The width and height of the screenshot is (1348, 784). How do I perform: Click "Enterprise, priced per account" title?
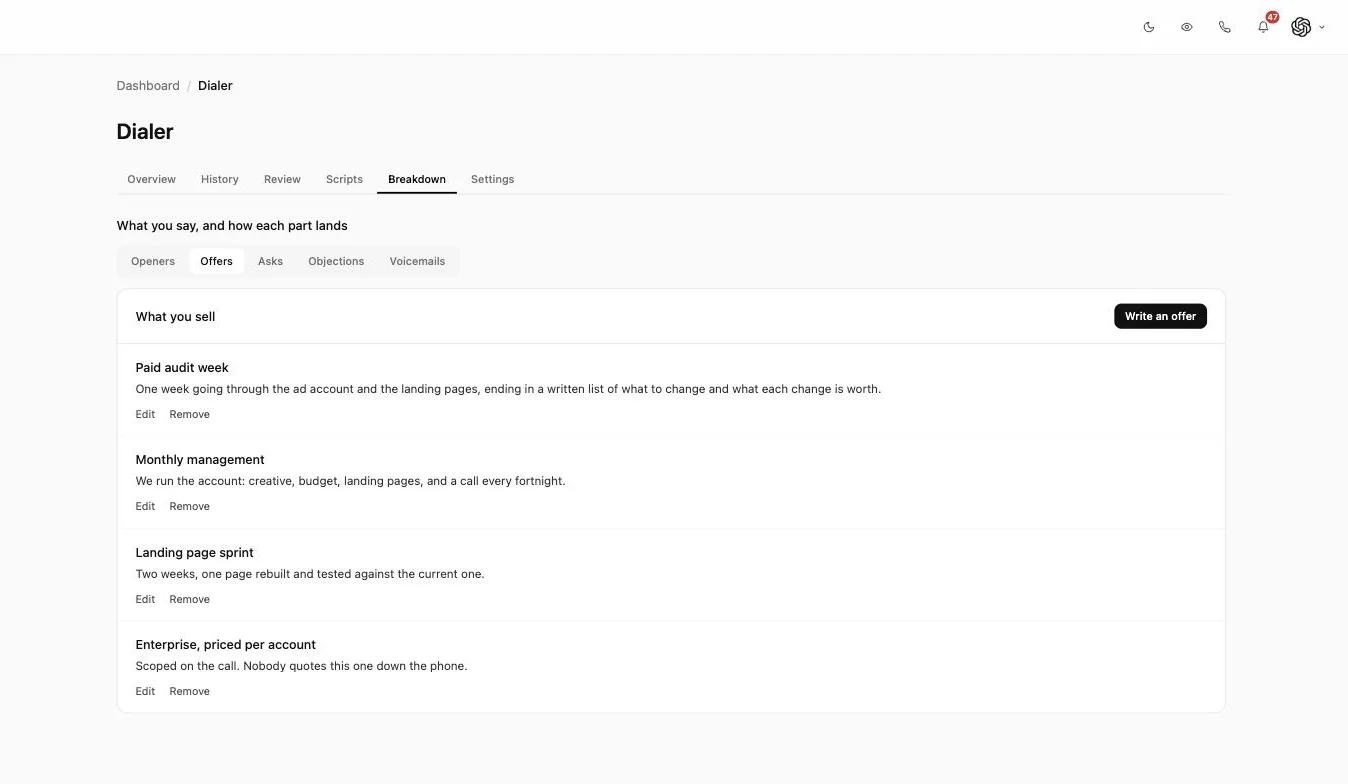[226, 645]
